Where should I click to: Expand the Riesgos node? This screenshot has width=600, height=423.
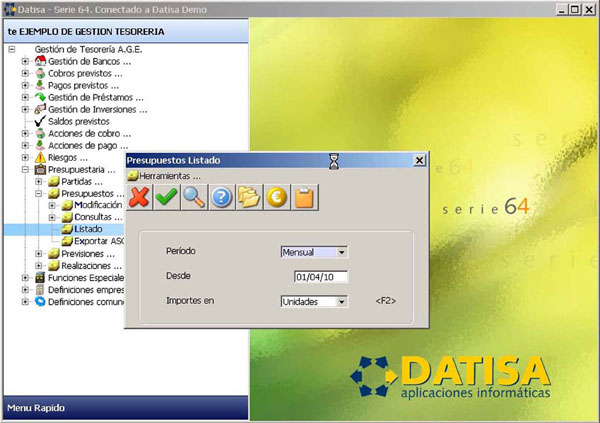(x=25, y=157)
